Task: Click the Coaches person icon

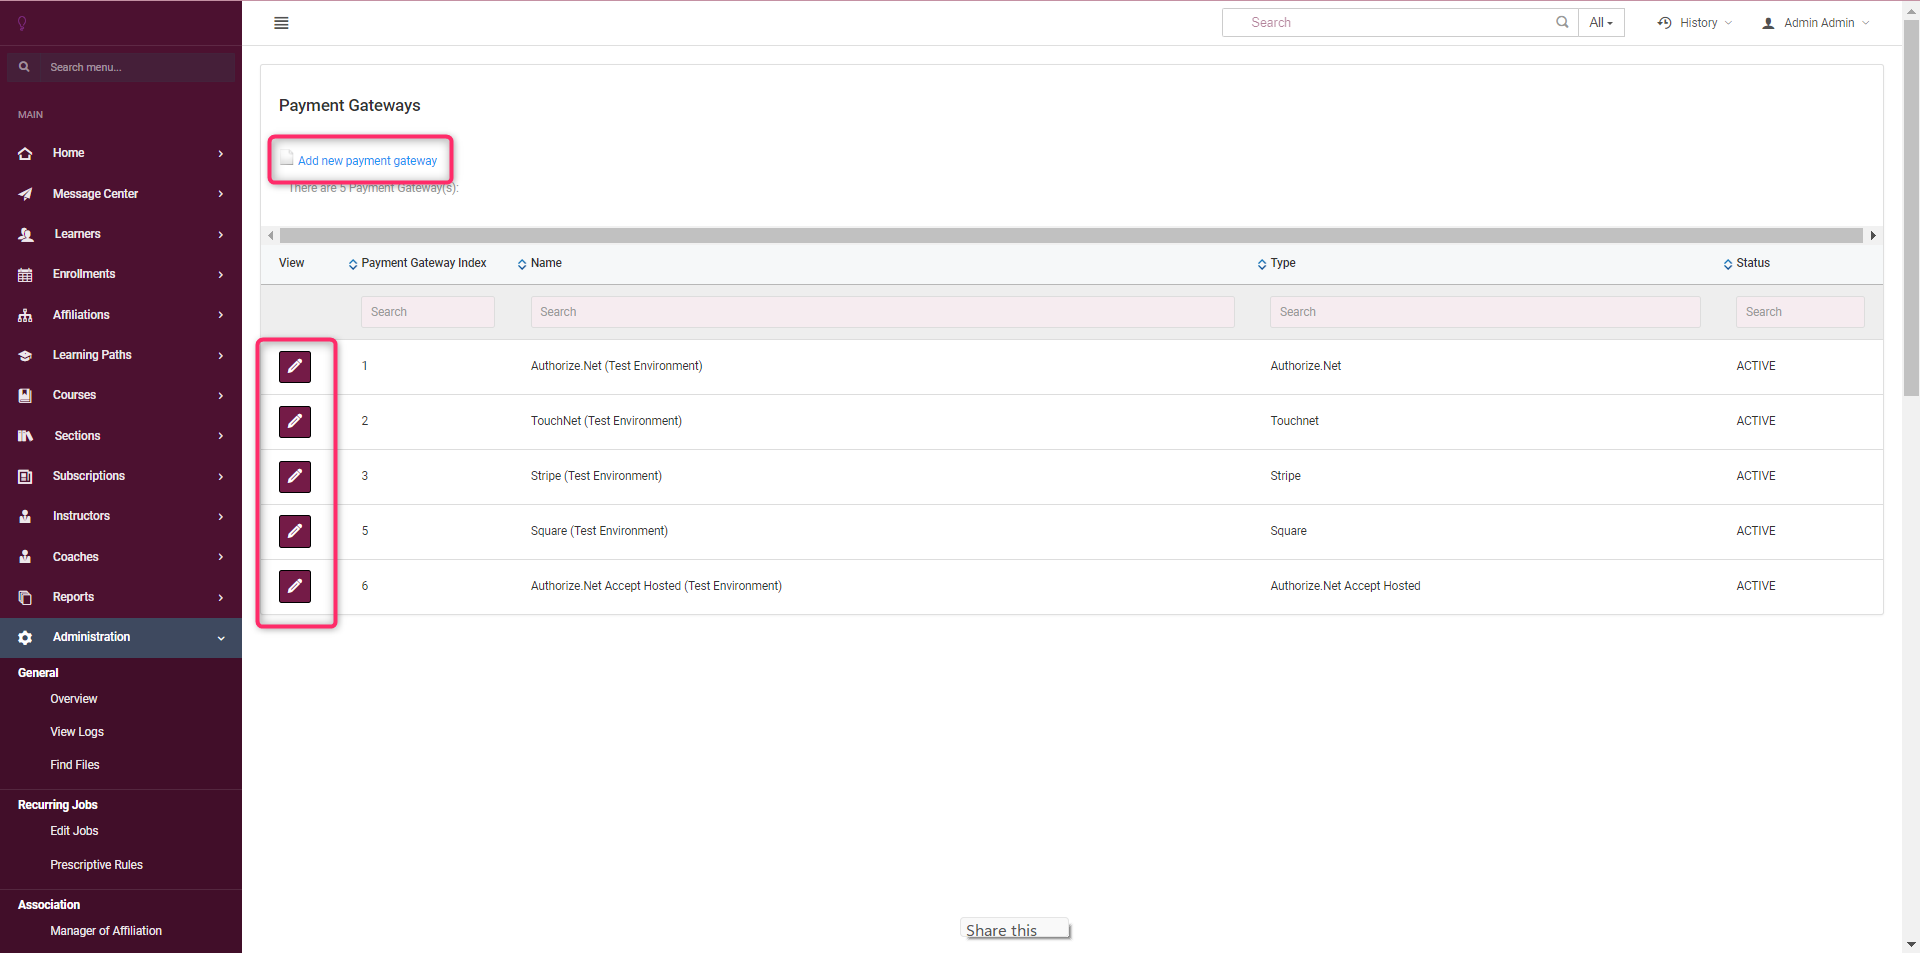Action: click(x=25, y=557)
